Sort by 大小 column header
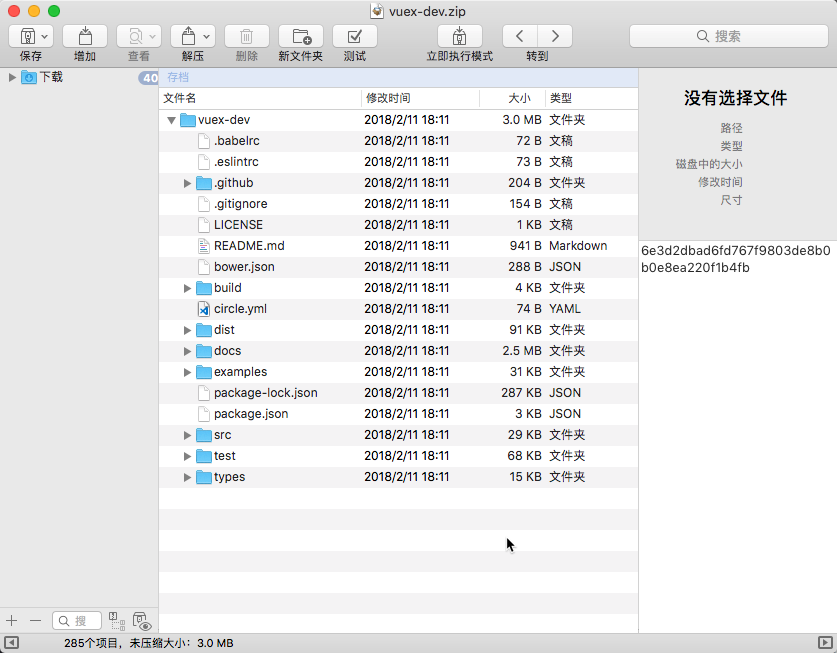 [512, 98]
